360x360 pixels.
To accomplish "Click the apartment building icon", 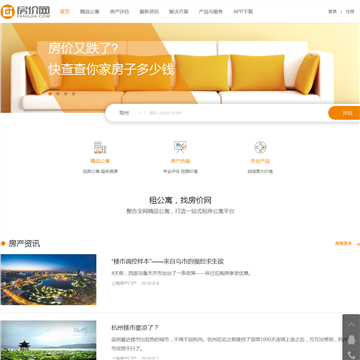I will [x=100, y=147].
